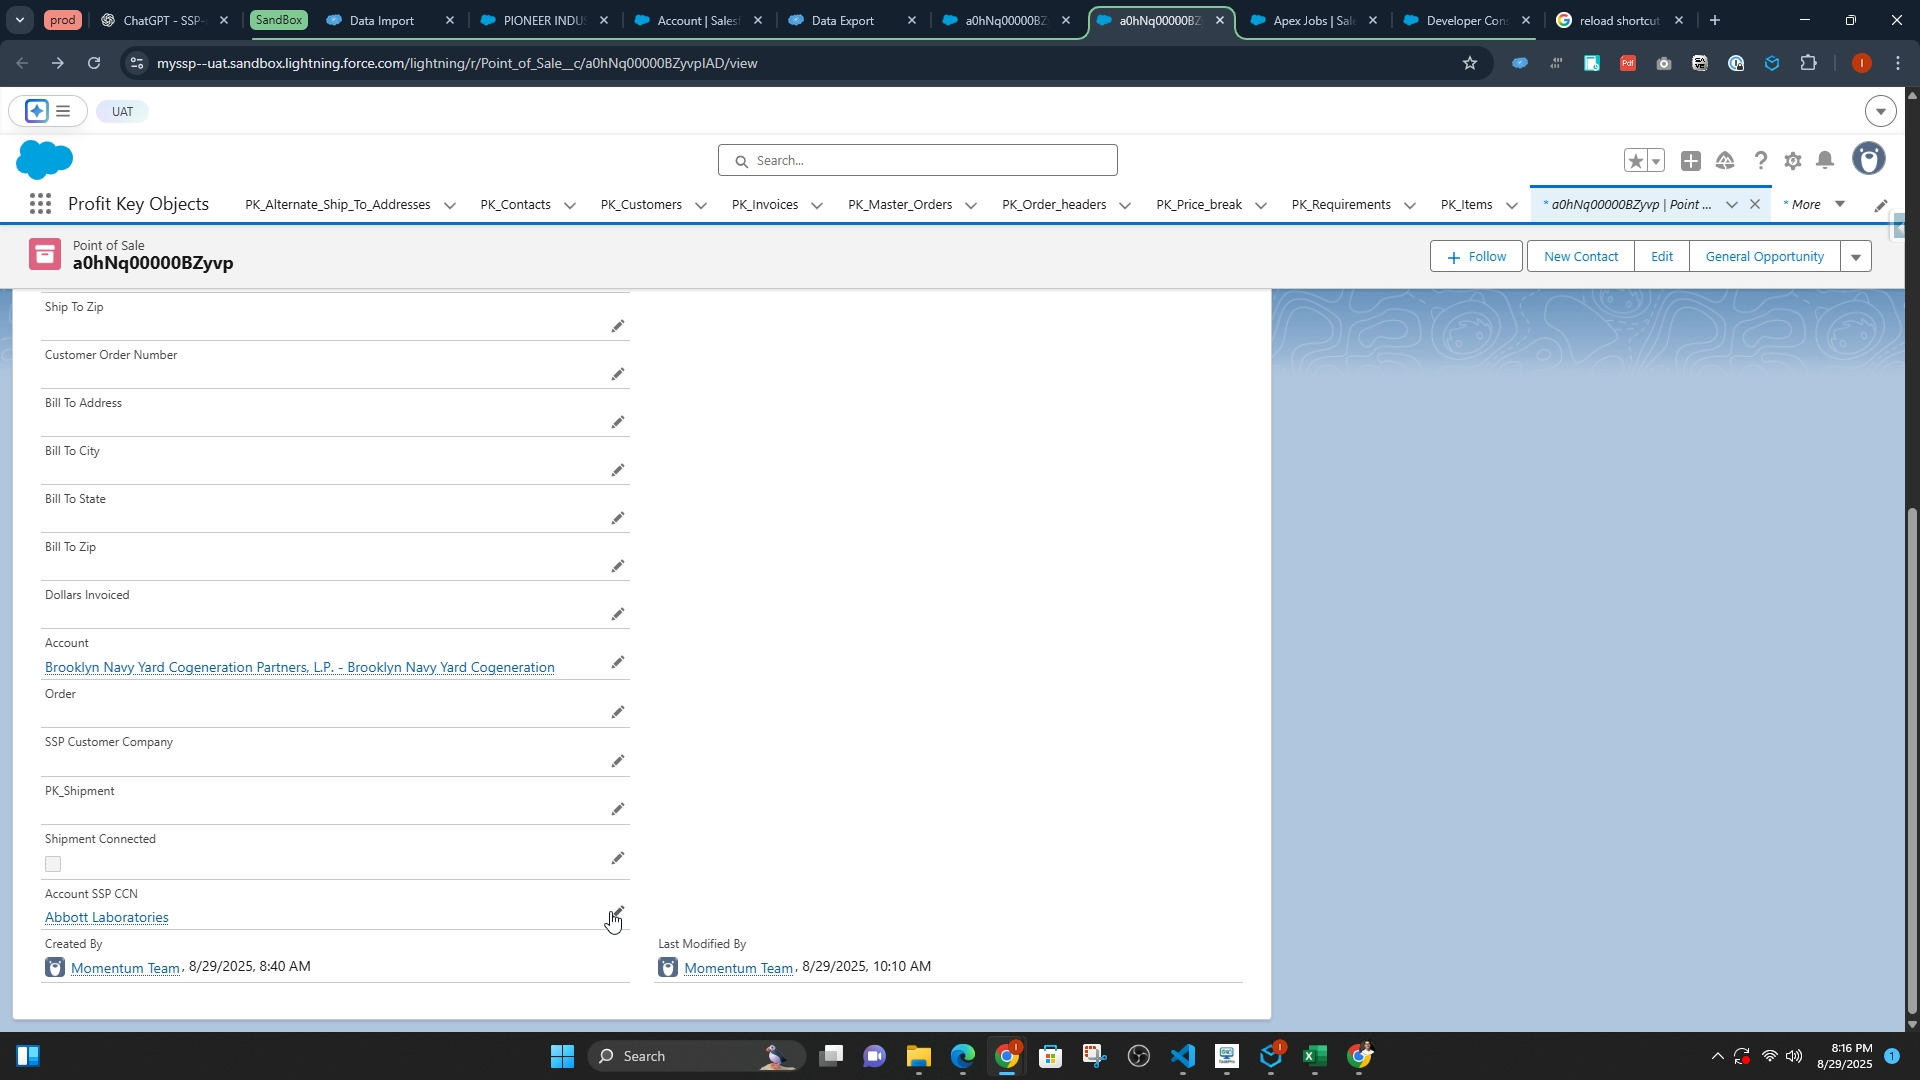Screen dimensions: 1920x1080
Task: Click the New Contact button
Action: (x=1580, y=257)
